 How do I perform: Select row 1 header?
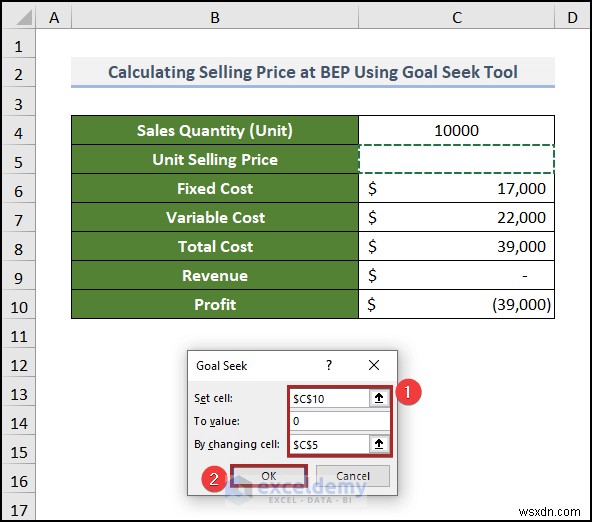pos(18,46)
